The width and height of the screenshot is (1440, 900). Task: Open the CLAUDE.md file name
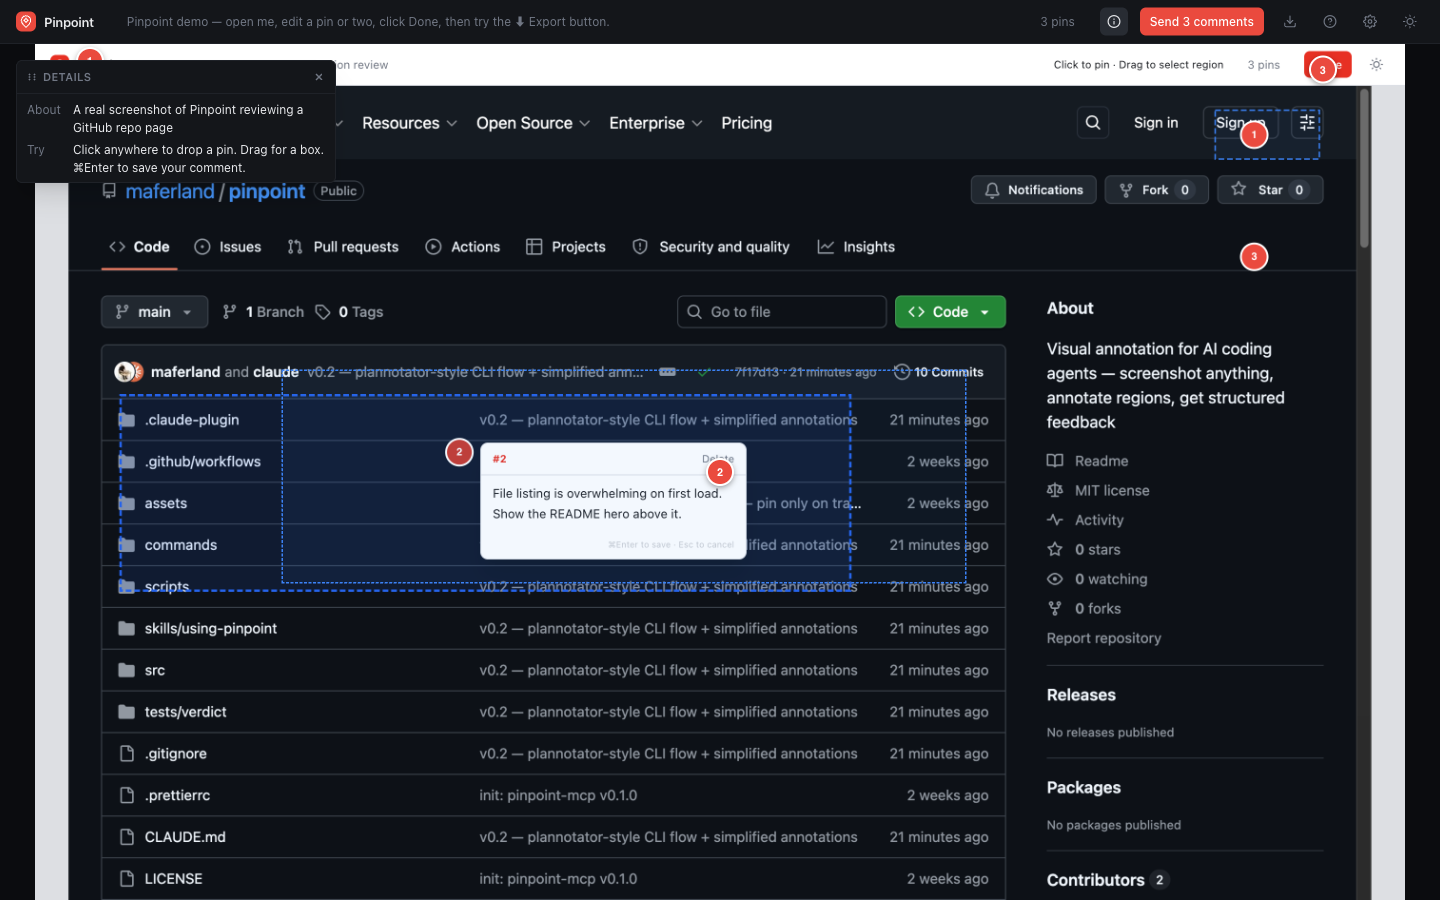pyautogui.click(x=185, y=837)
